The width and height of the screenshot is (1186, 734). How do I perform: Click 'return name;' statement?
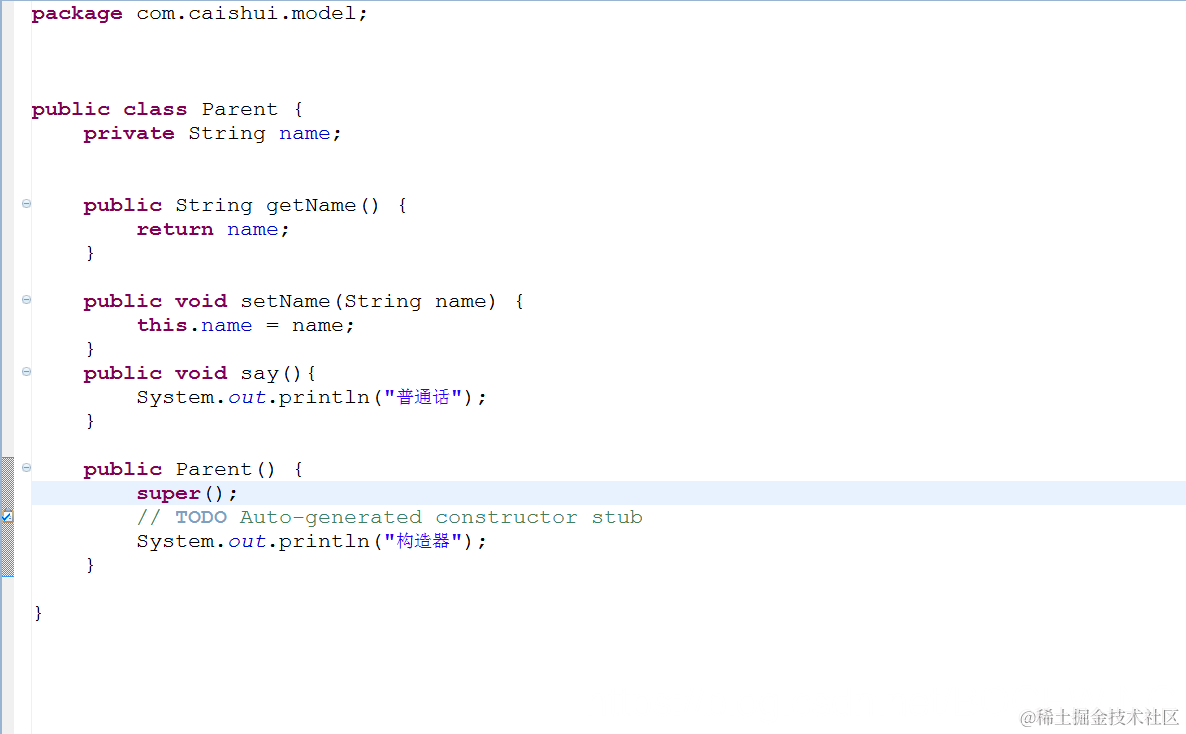(213, 230)
